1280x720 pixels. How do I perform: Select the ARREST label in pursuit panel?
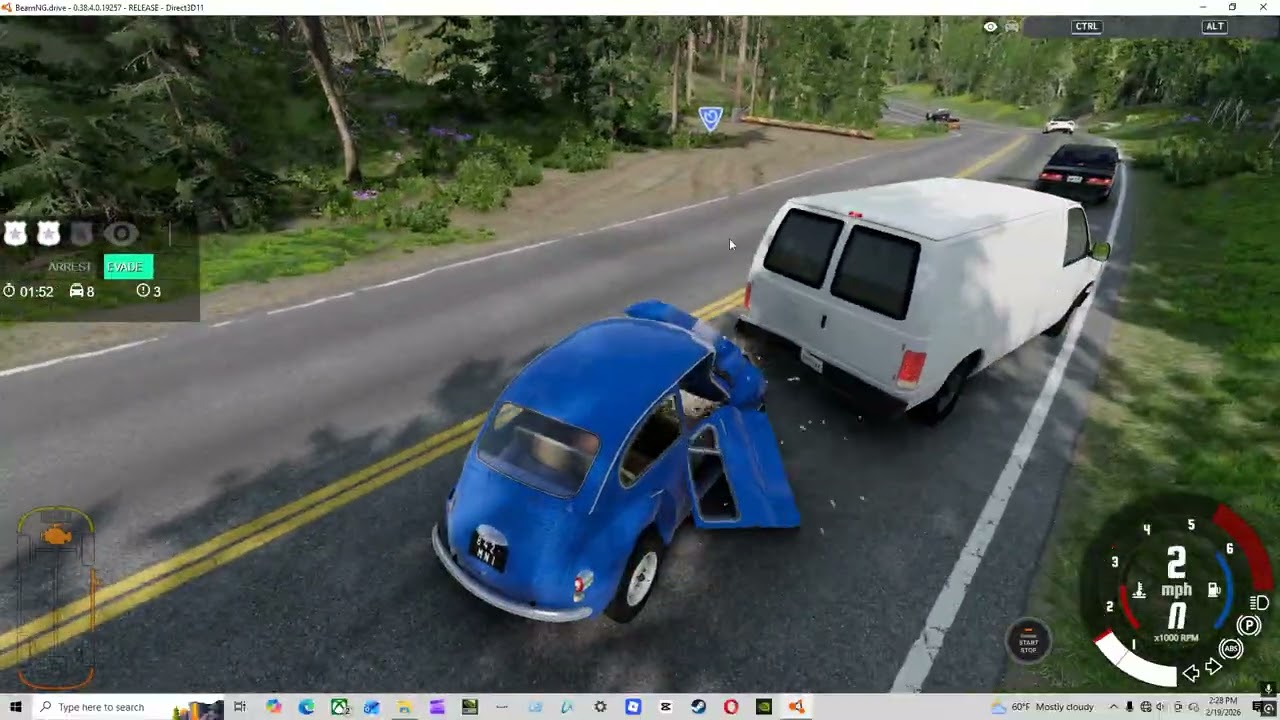pyautogui.click(x=70, y=267)
